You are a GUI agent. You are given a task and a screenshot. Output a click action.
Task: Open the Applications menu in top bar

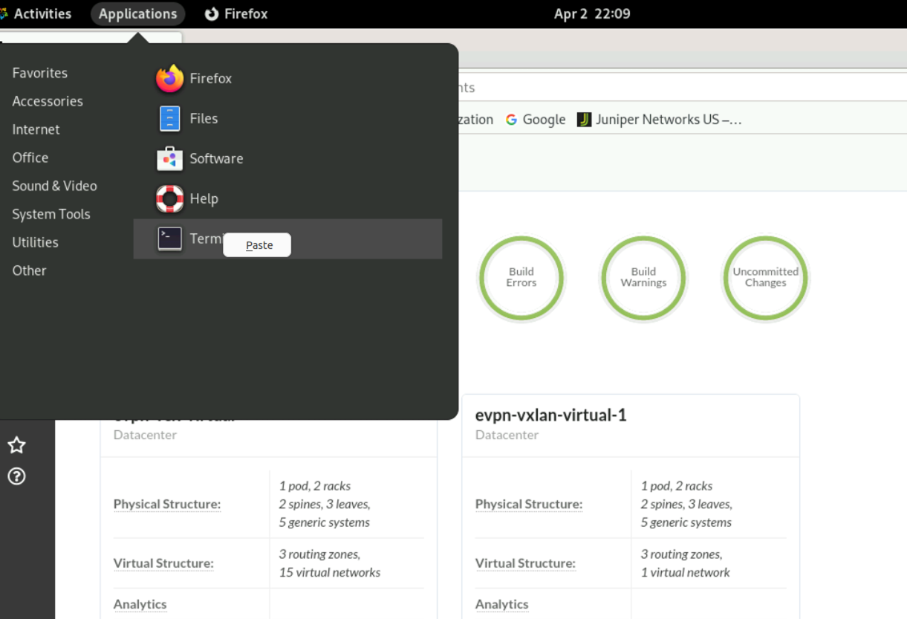(x=138, y=14)
